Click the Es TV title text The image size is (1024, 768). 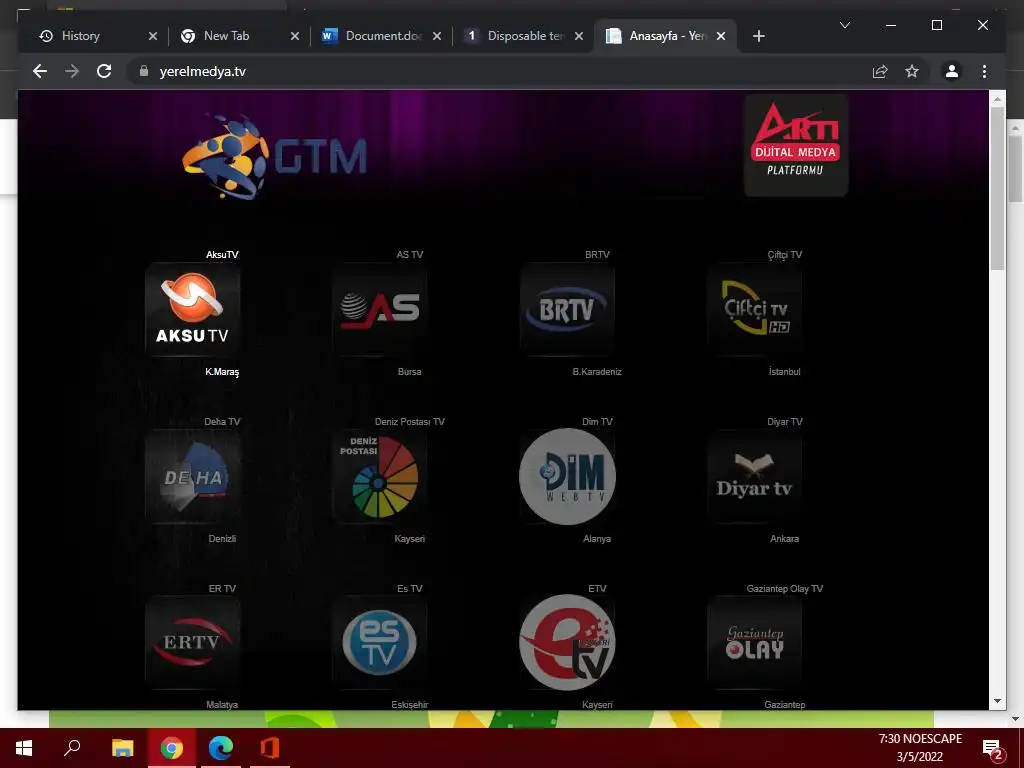[409, 588]
